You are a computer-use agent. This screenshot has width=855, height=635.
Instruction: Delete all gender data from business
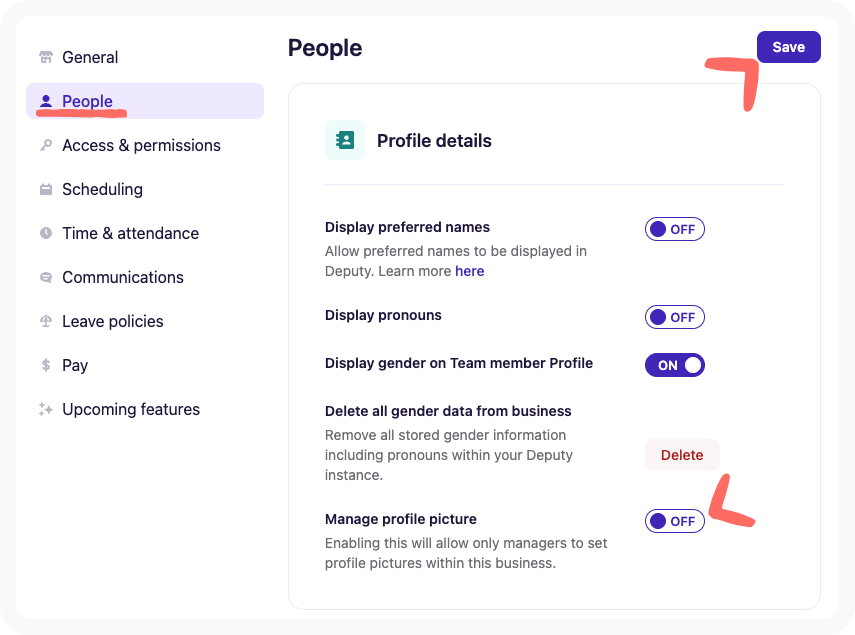[x=682, y=454]
